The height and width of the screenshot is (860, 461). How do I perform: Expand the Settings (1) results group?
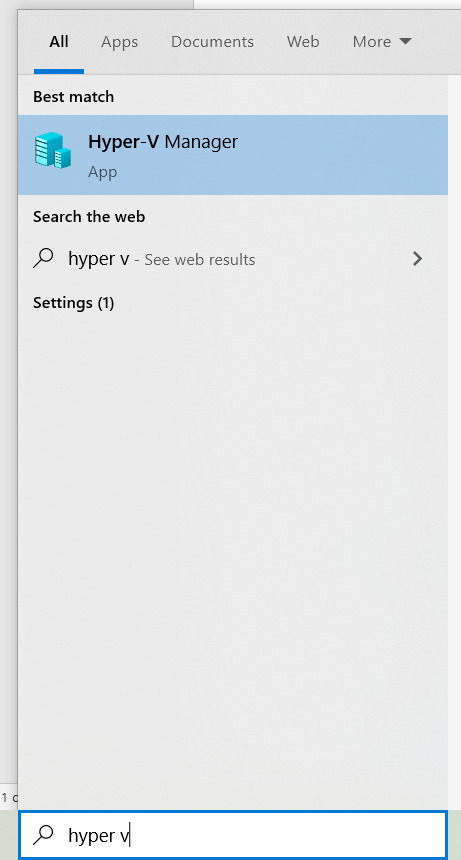click(x=73, y=303)
